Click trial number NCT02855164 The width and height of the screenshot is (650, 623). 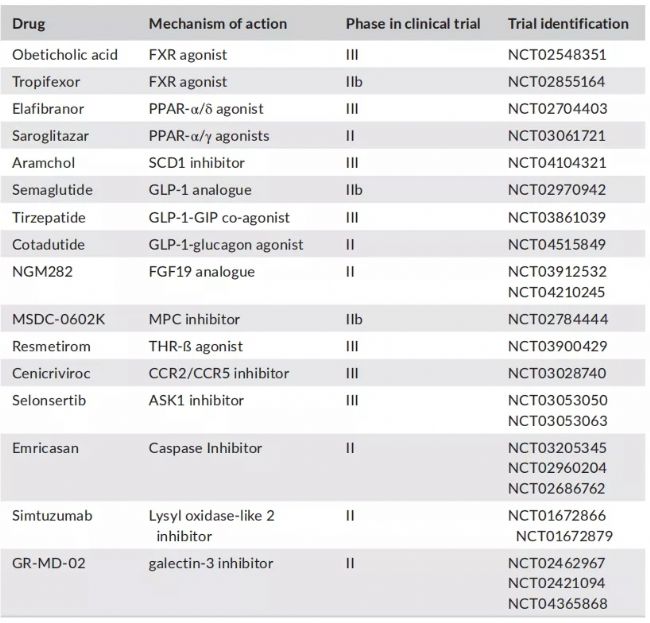[x=557, y=82]
